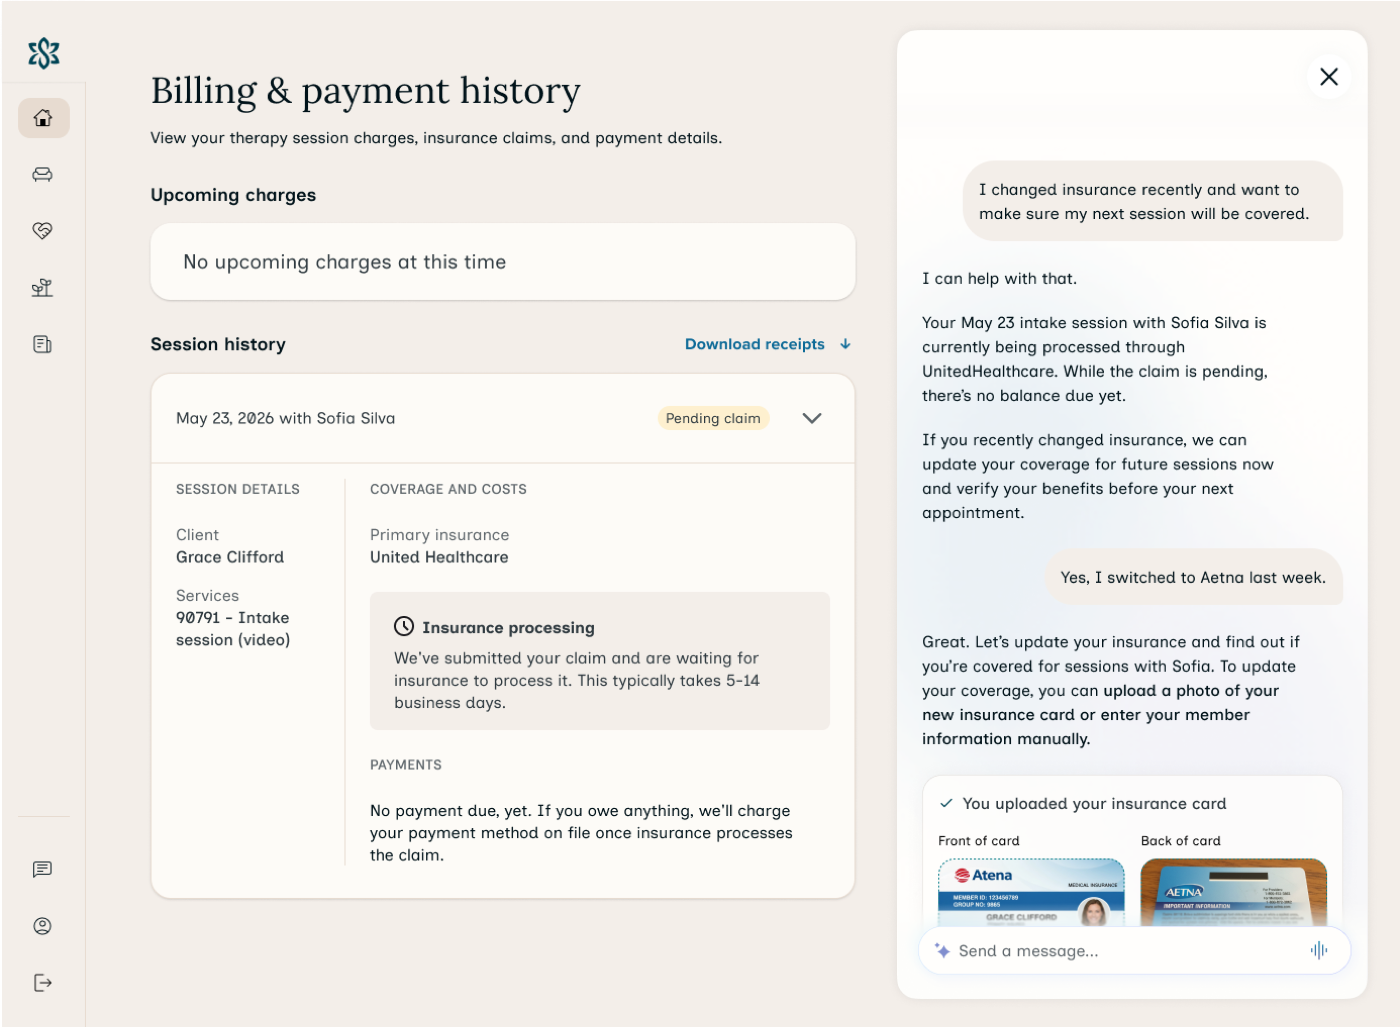
Task: Click 'No upcoming charges at this time' card
Action: [503, 262]
